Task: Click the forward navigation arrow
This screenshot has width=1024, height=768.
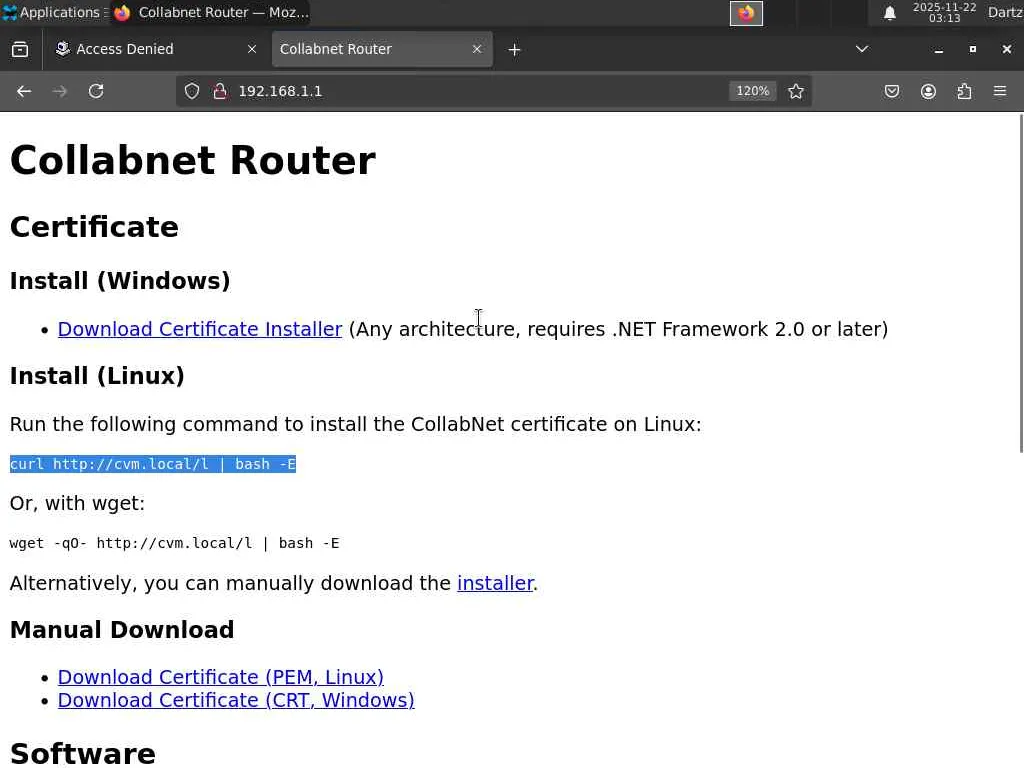Action: coord(59,91)
